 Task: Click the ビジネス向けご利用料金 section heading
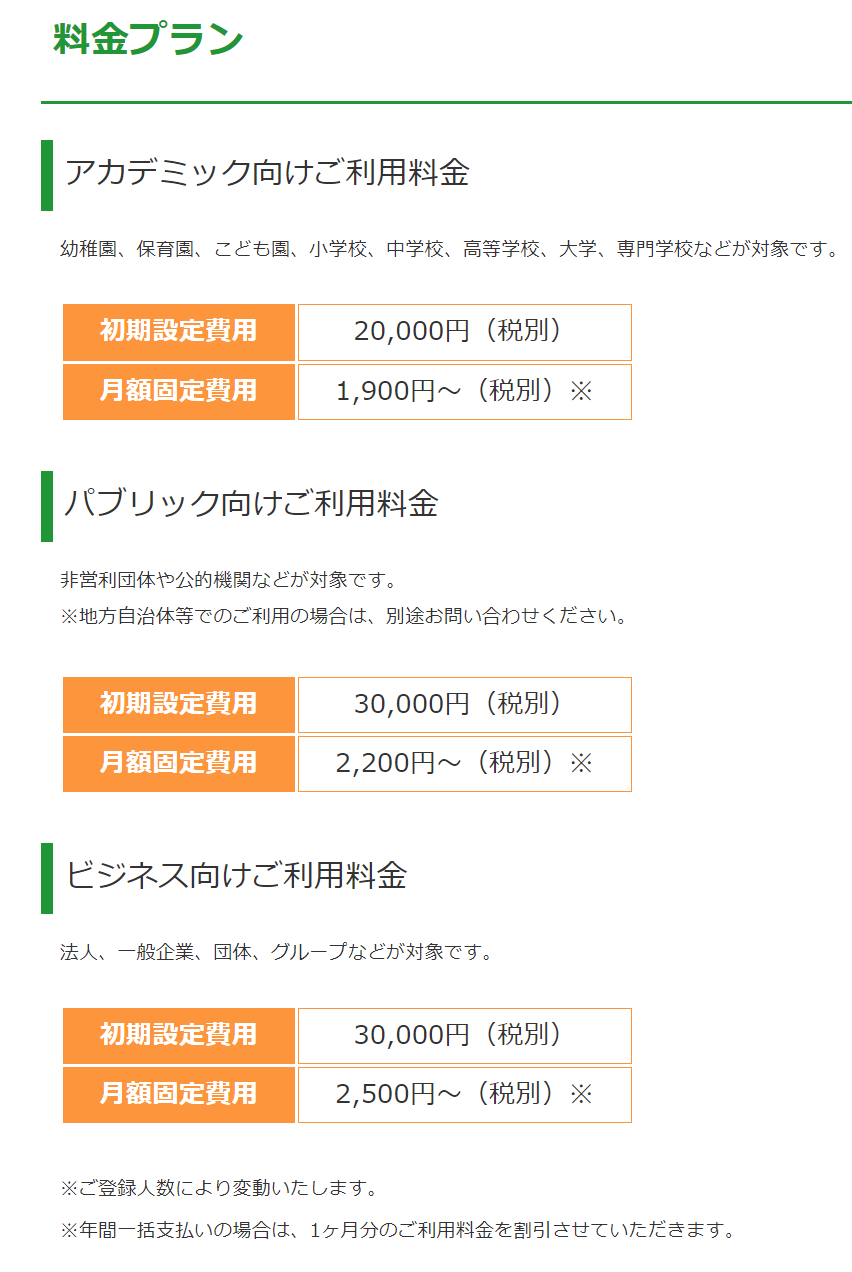point(236,876)
